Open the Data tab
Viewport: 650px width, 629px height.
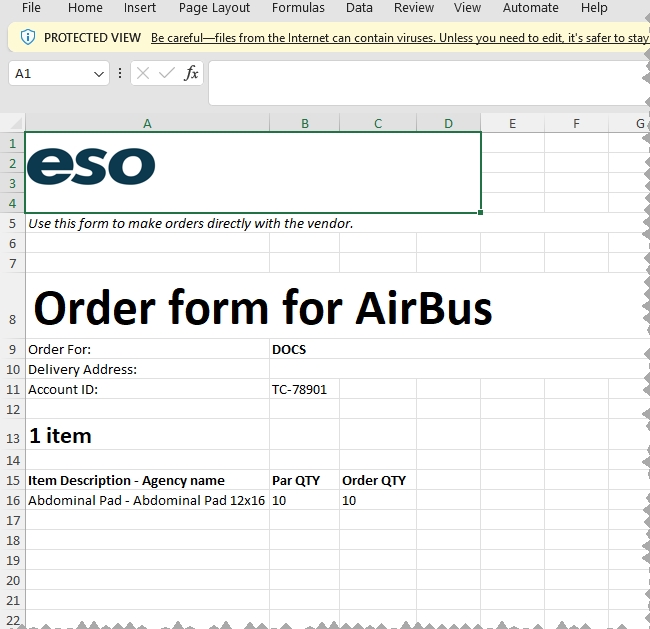(359, 7)
